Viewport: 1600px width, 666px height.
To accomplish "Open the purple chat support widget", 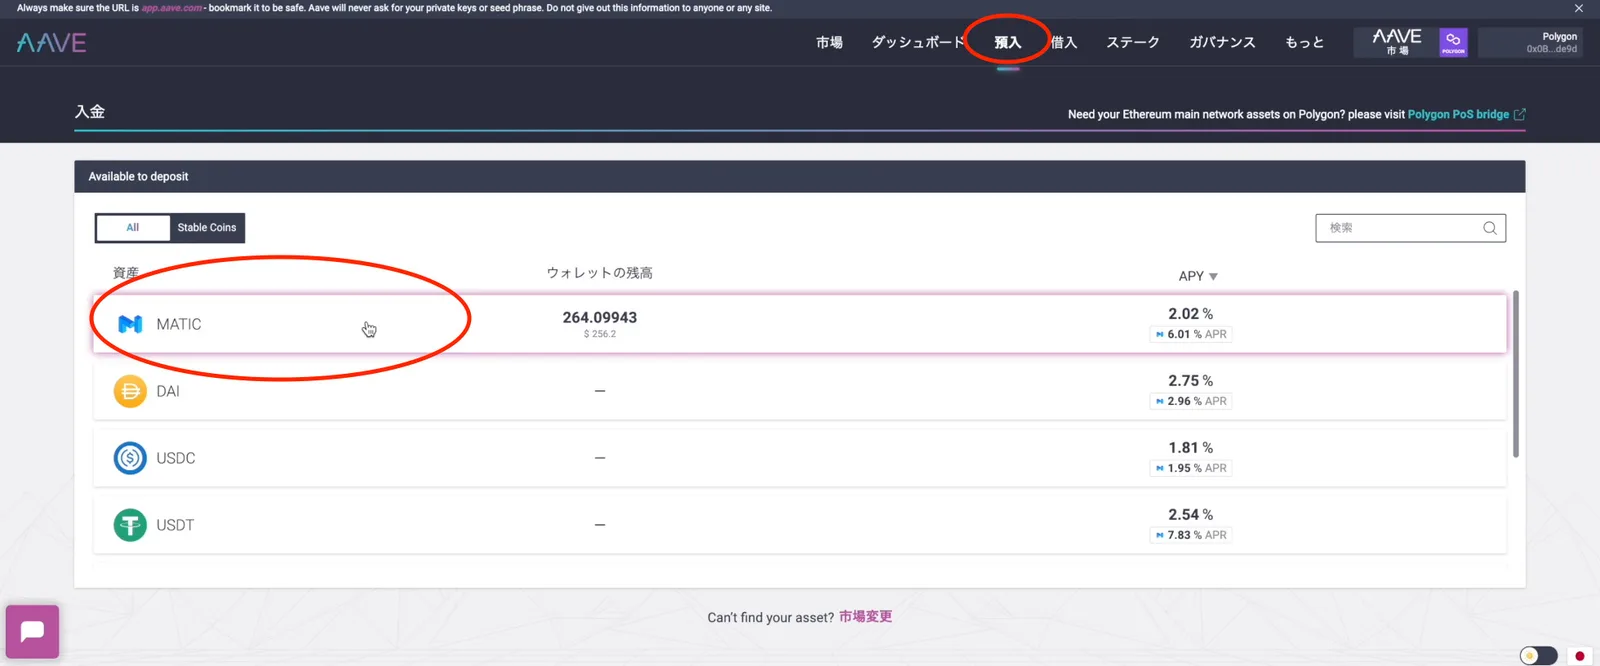I will (32, 632).
